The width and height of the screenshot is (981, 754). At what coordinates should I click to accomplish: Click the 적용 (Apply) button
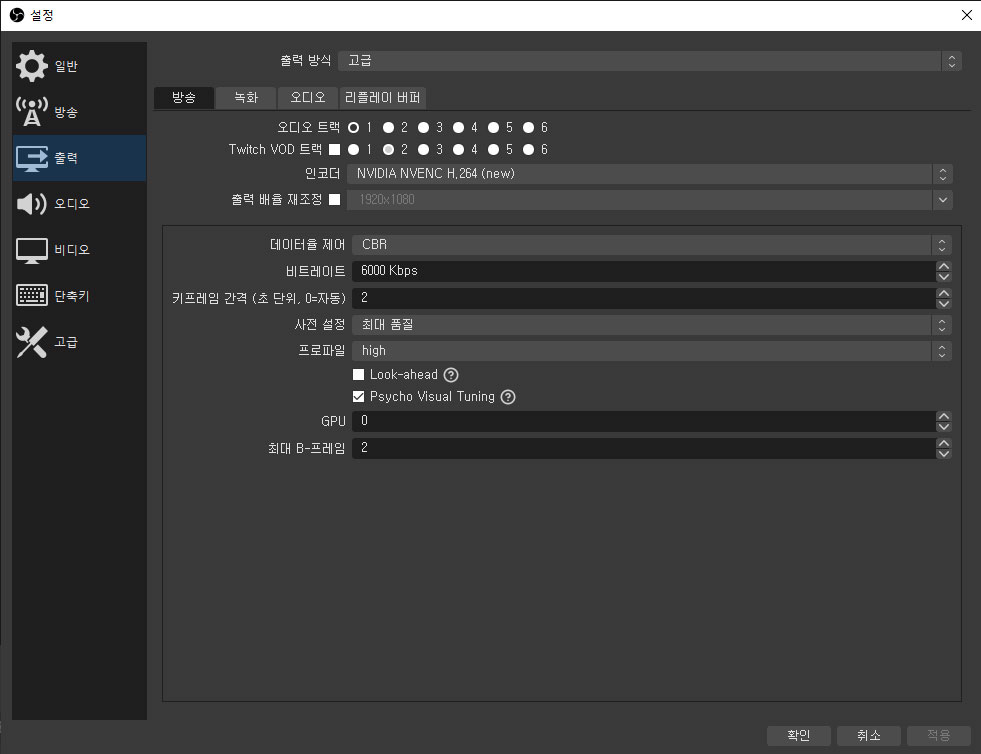[x=938, y=735]
